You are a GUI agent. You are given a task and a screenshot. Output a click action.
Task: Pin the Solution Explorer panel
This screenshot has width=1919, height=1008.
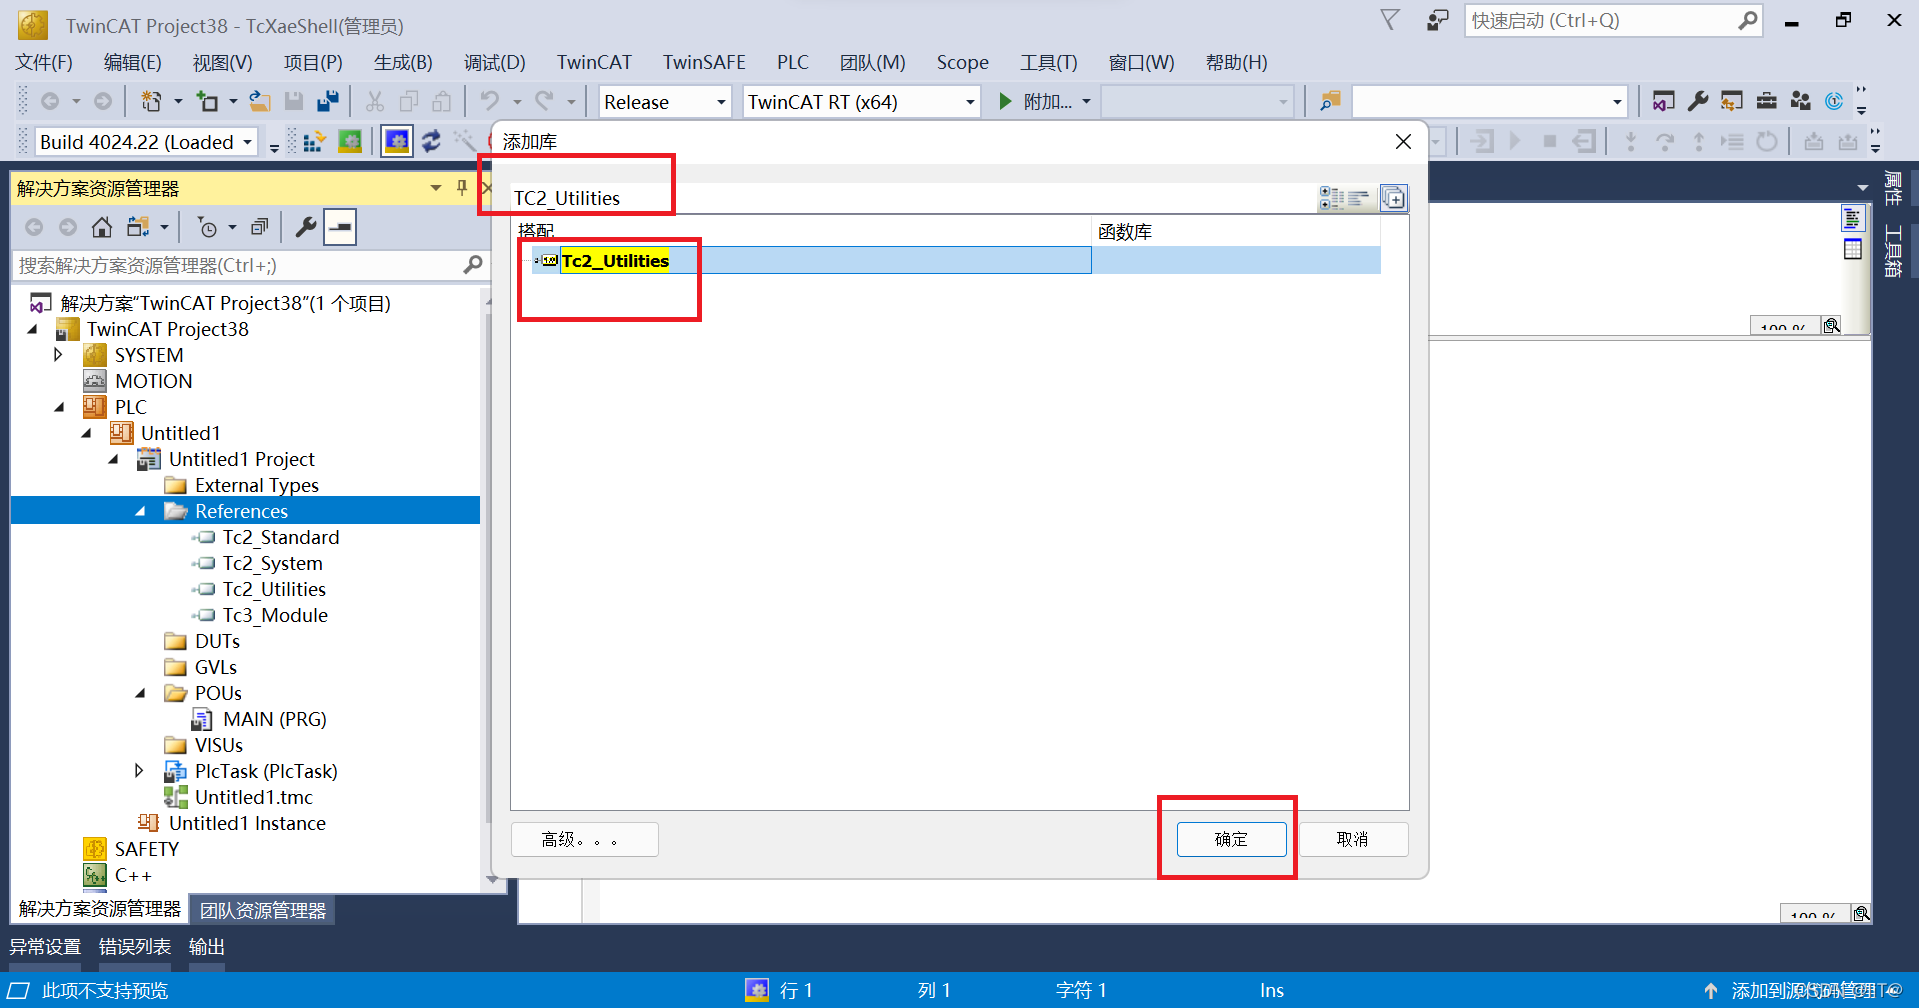click(461, 188)
